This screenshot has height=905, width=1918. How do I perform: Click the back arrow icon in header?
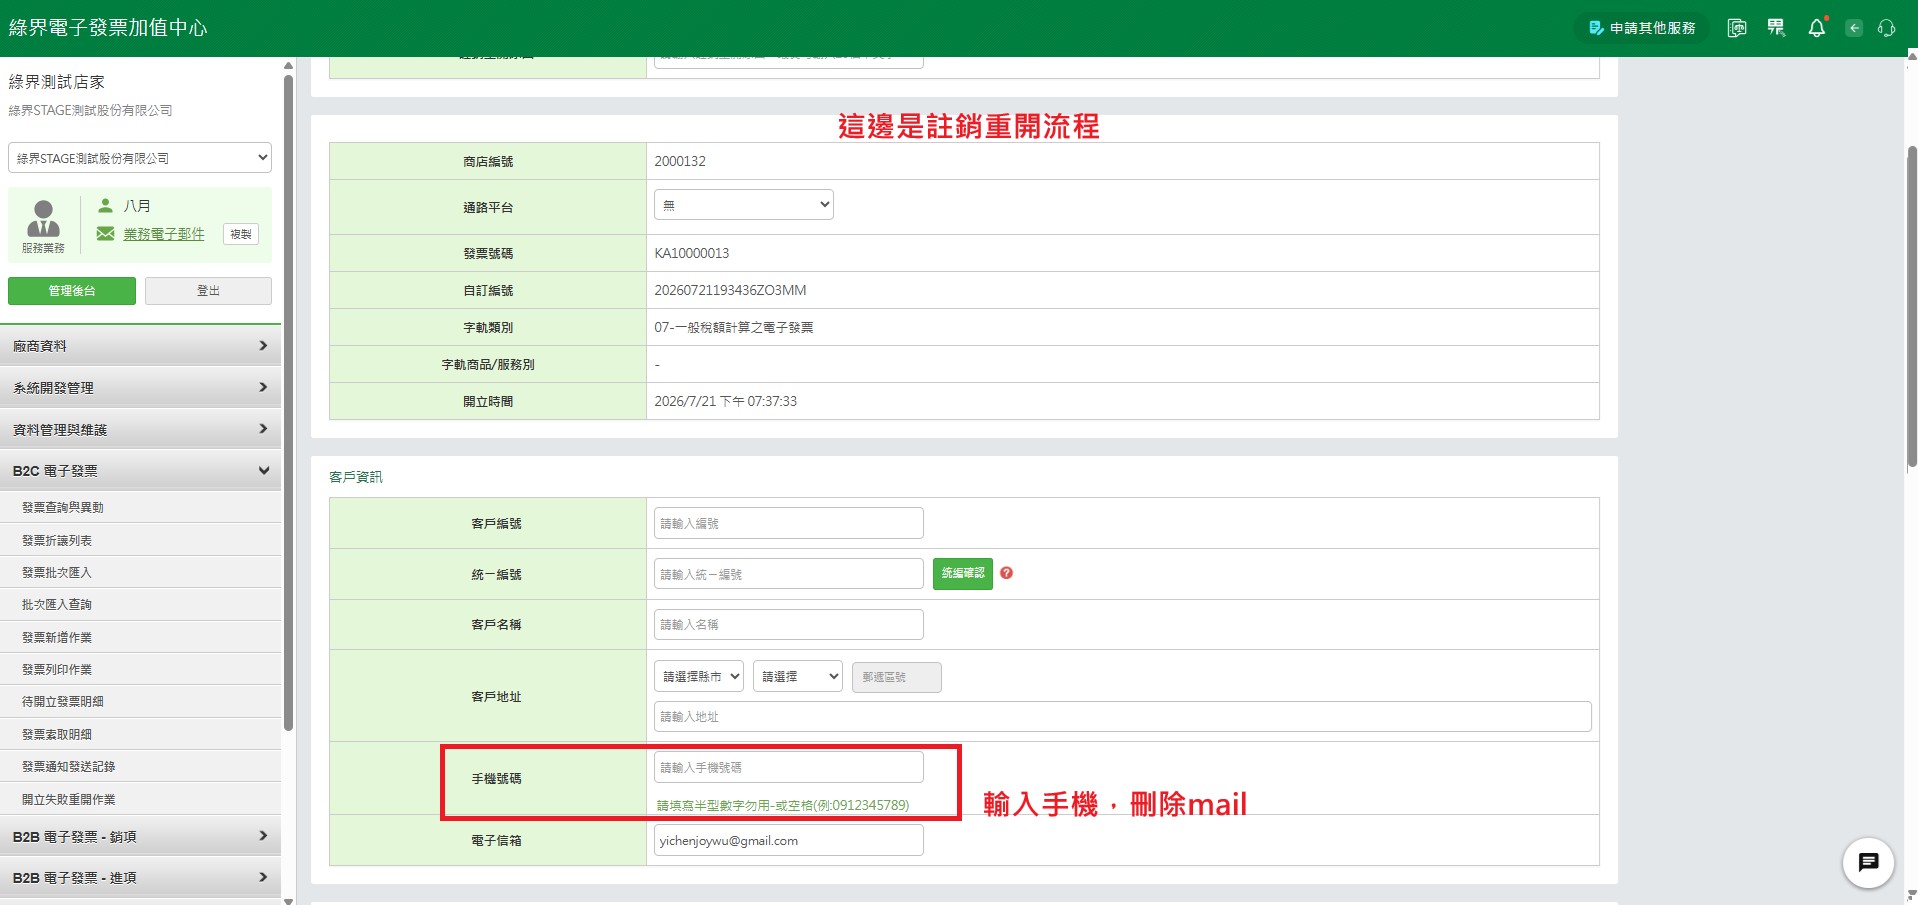1854,28
